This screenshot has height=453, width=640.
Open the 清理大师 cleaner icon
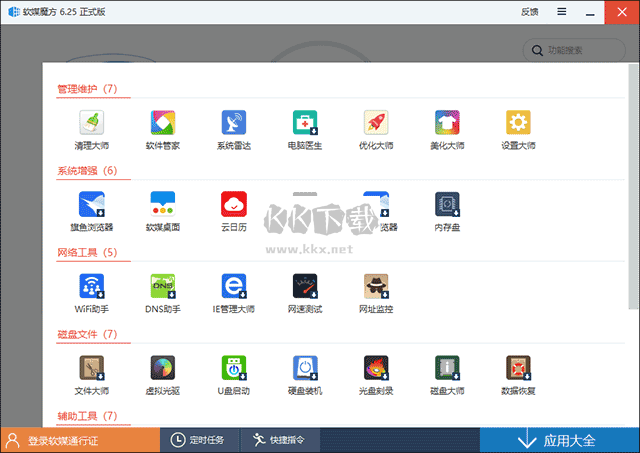(x=91, y=122)
